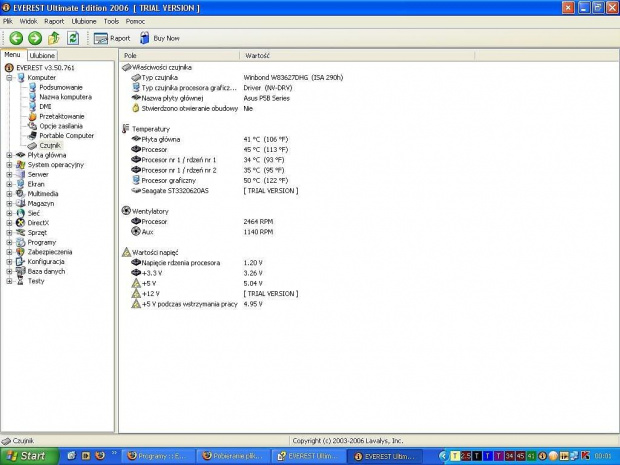This screenshot has width=620, height=465.
Task: Select the Typ czujnika row
Action: tap(237, 78)
